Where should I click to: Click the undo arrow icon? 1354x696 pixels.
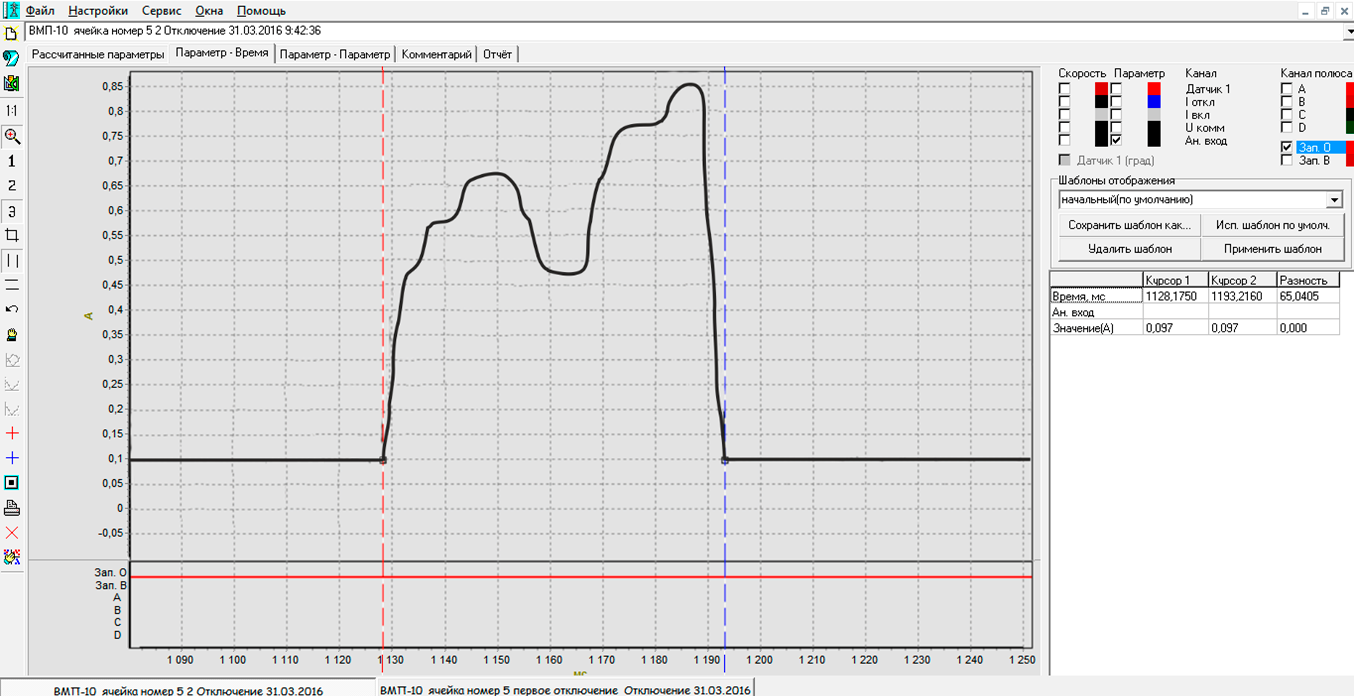point(12,309)
